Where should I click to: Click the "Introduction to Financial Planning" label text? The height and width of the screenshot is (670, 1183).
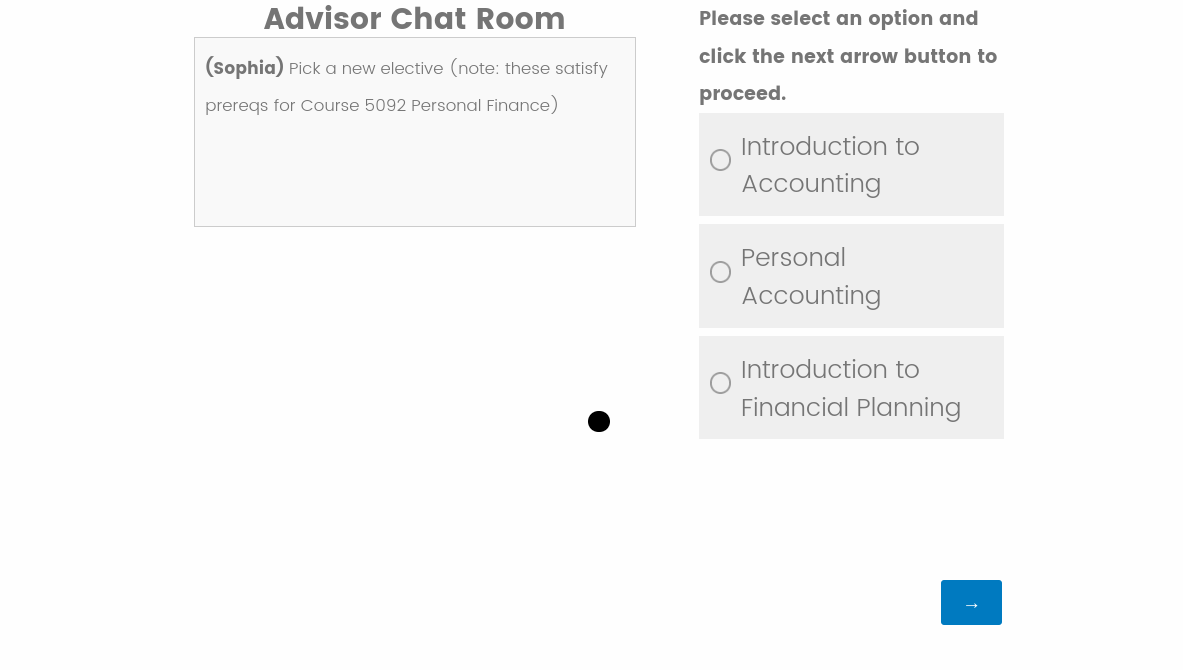[850, 388]
